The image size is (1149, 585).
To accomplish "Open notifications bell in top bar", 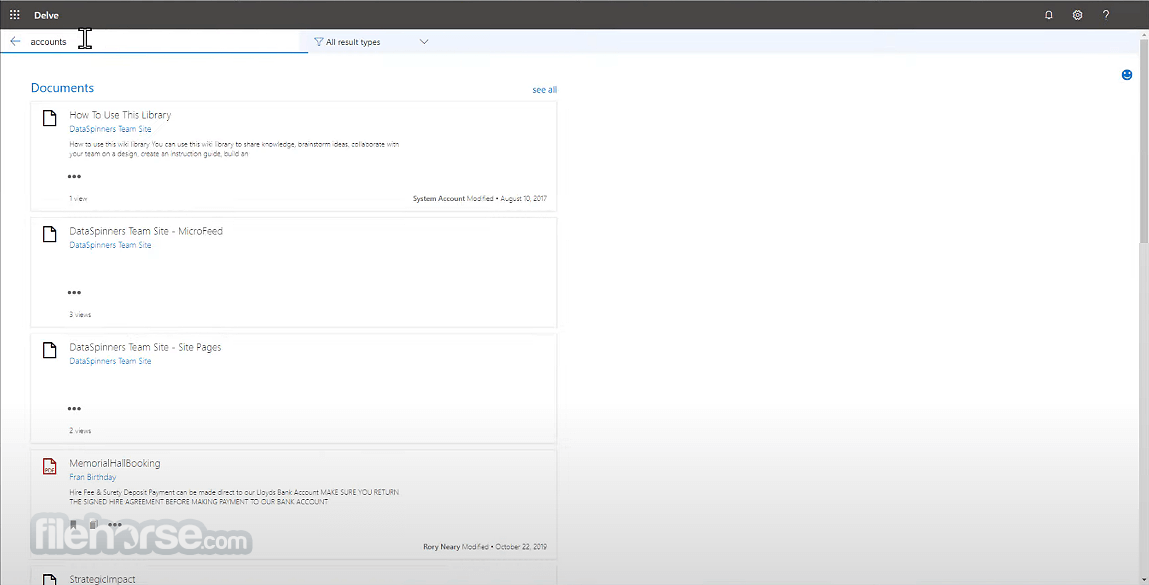I will pos(1049,15).
